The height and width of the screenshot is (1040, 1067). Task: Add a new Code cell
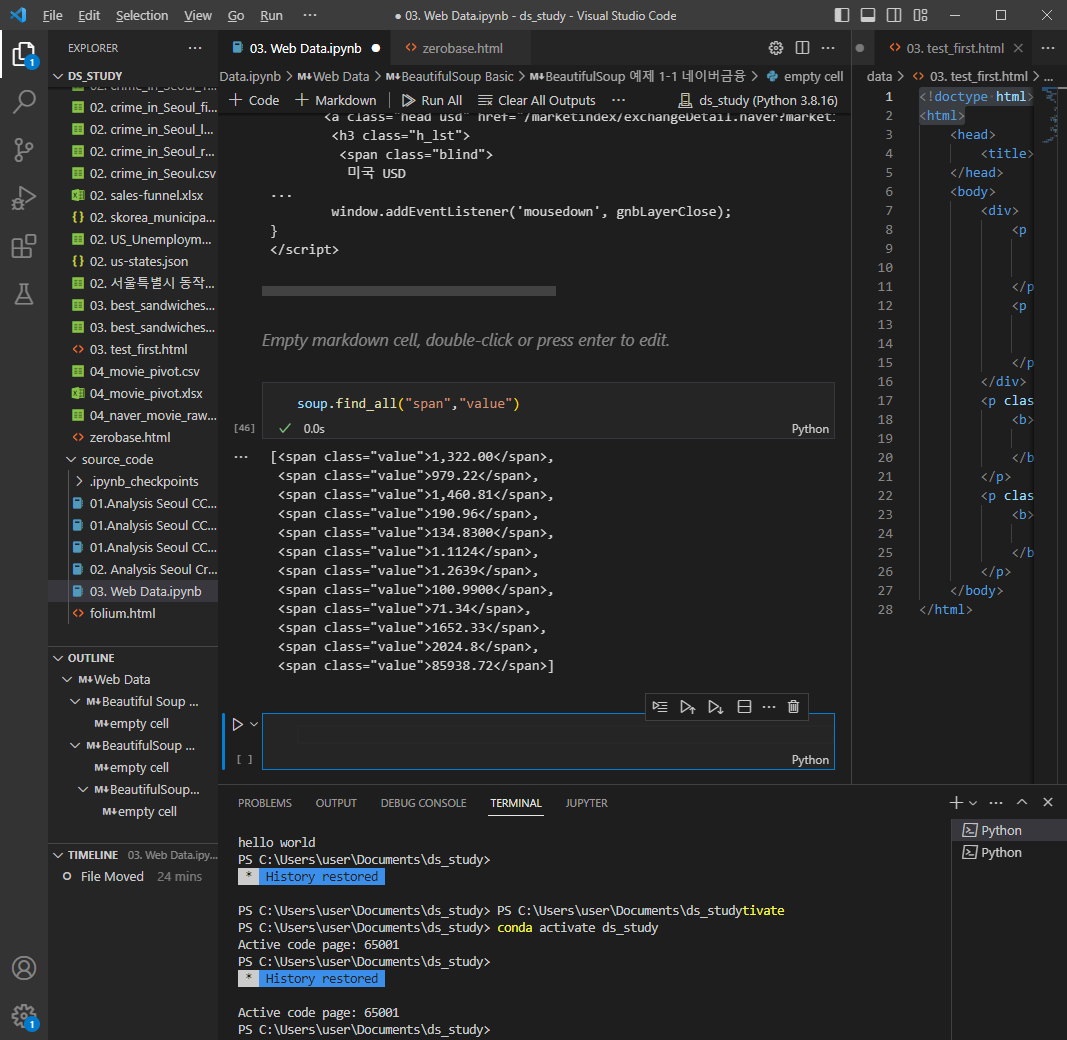(x=255, y=100)
